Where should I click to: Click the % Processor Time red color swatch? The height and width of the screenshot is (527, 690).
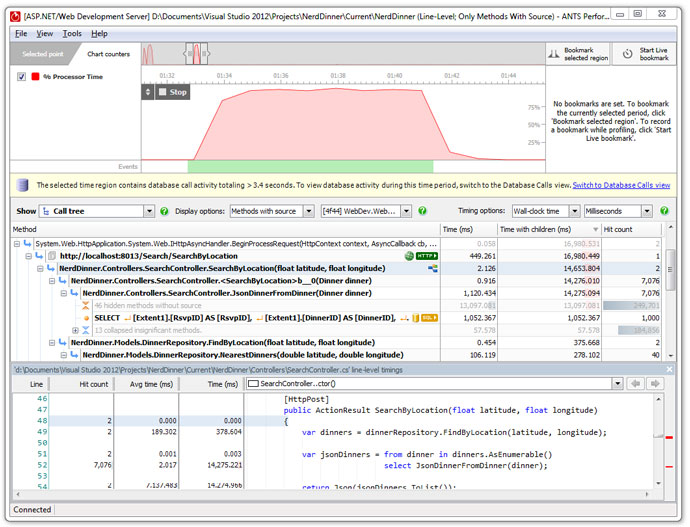click(35, 77)
